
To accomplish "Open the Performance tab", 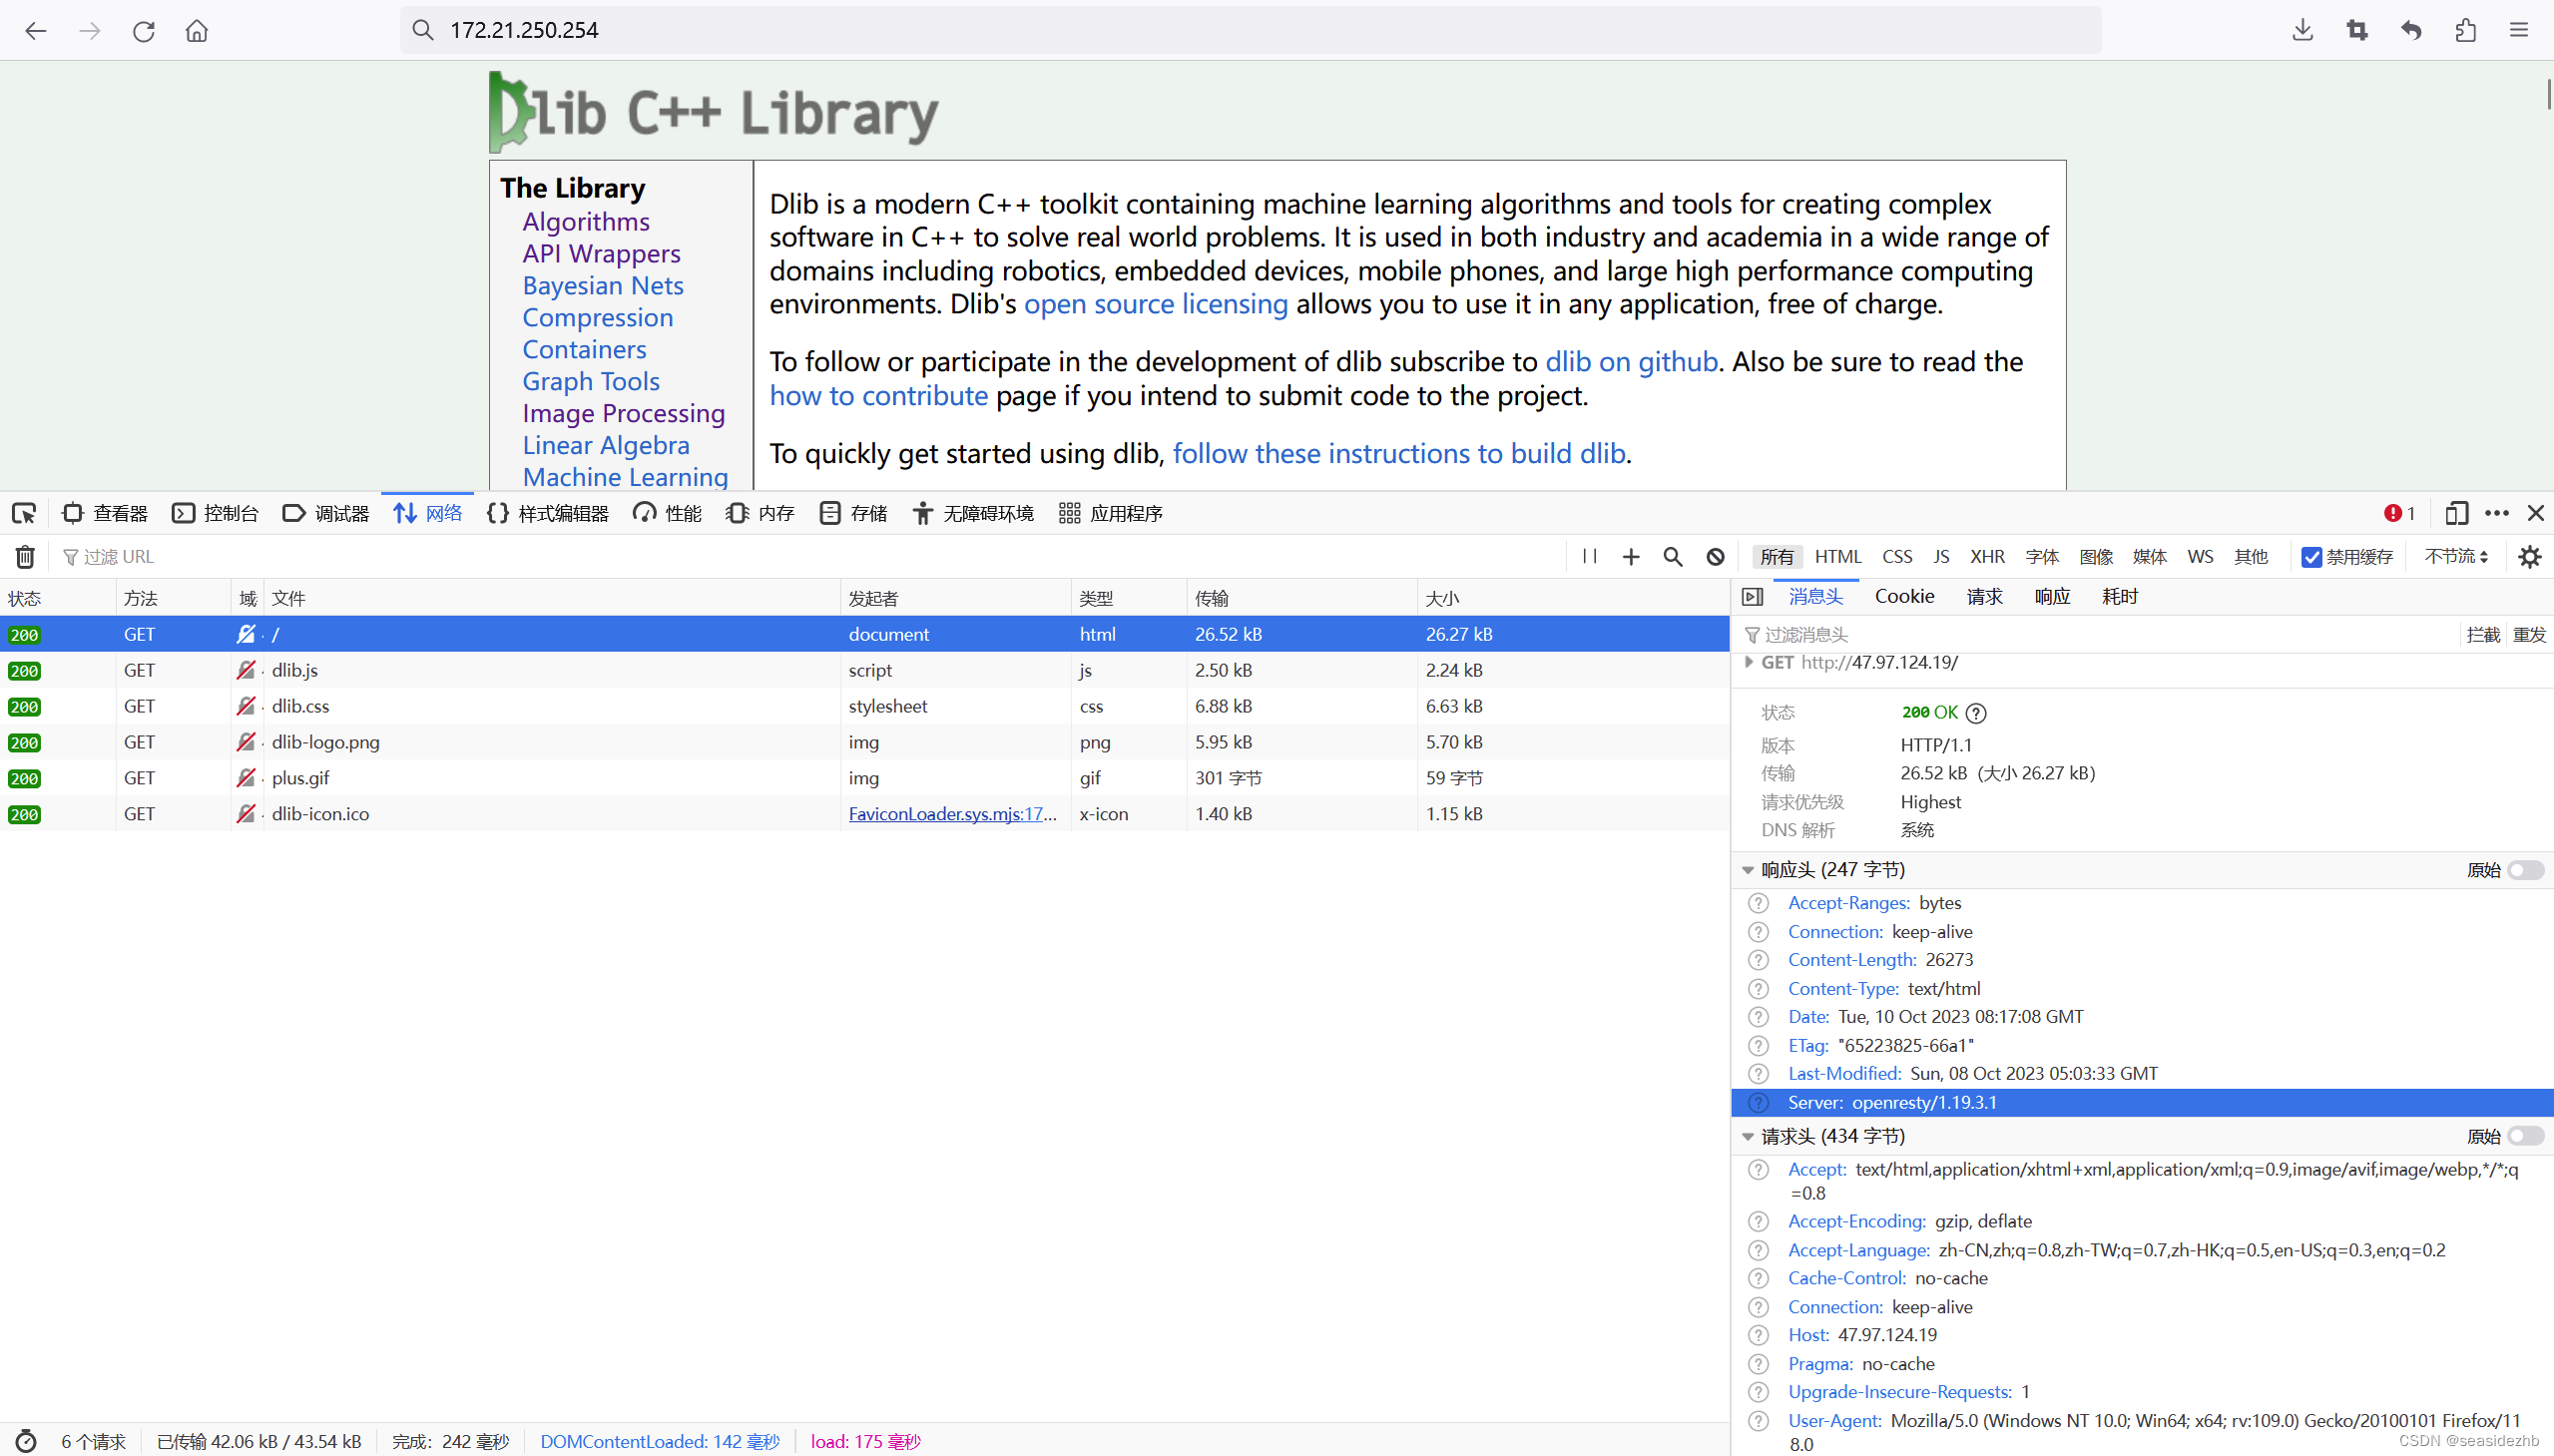I will pos(668,513).
